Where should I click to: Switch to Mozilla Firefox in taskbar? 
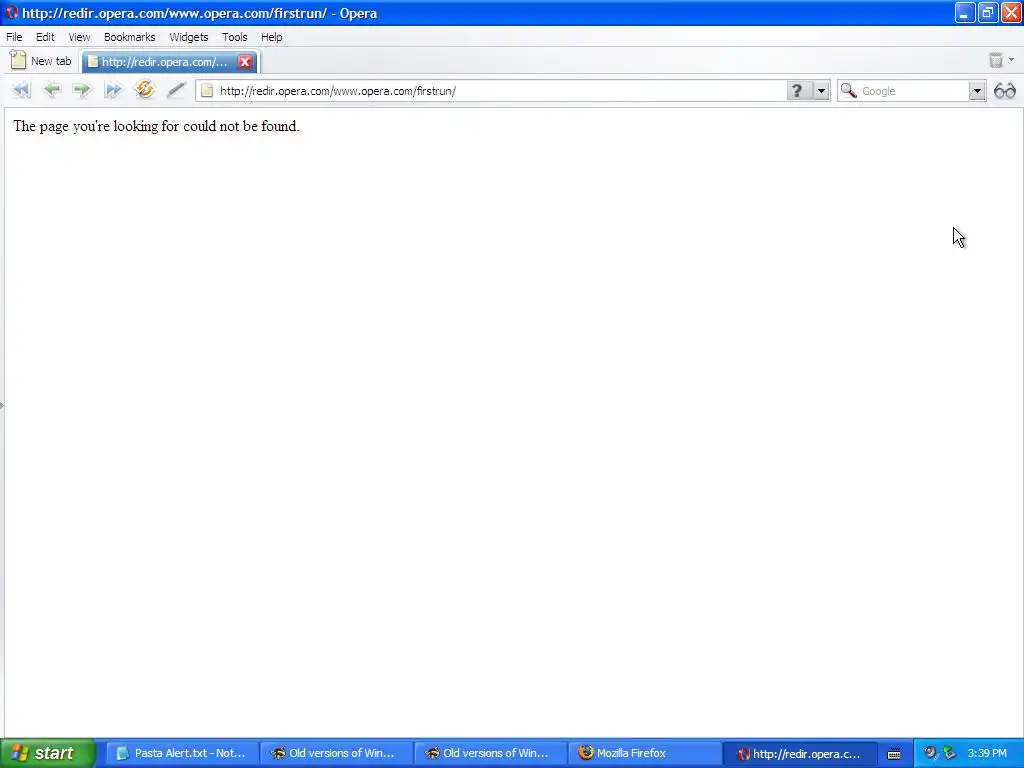[645, 753]
